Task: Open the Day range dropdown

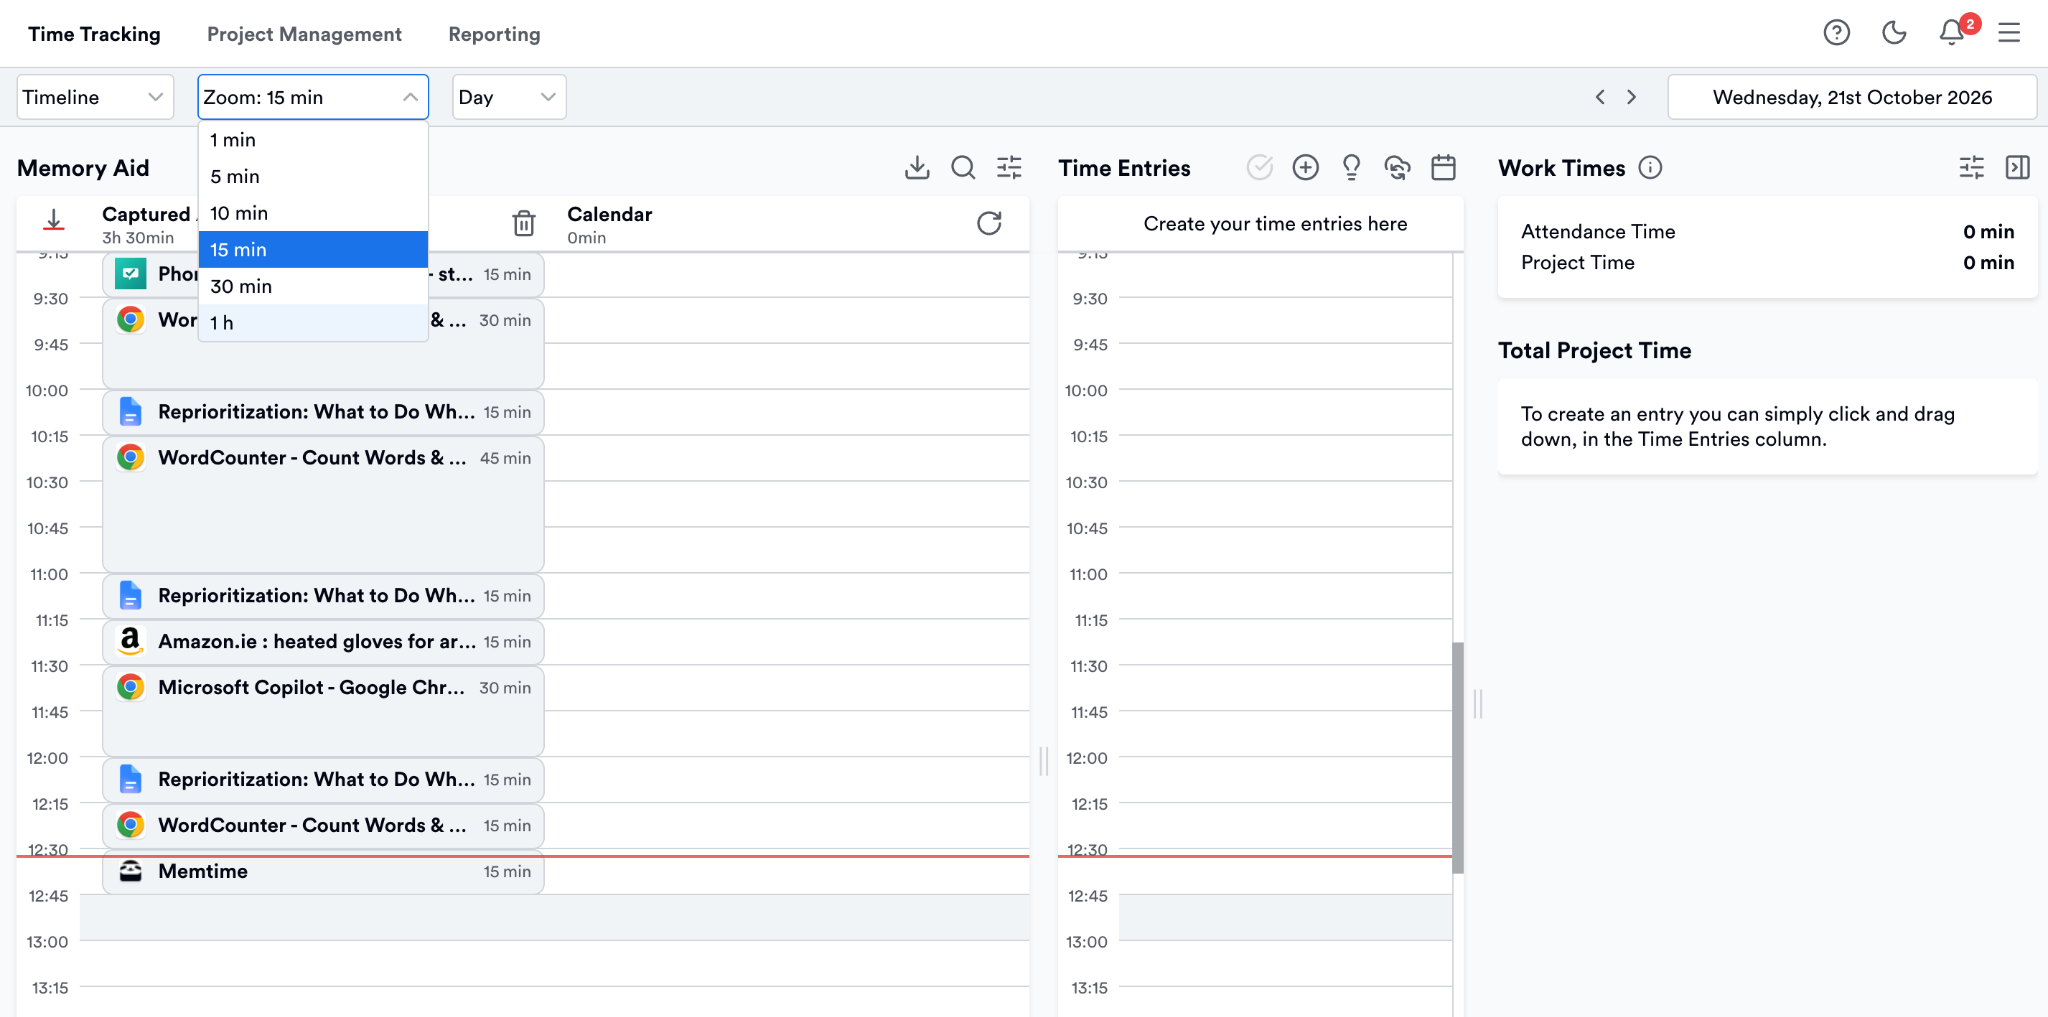Action: (509, 97)
